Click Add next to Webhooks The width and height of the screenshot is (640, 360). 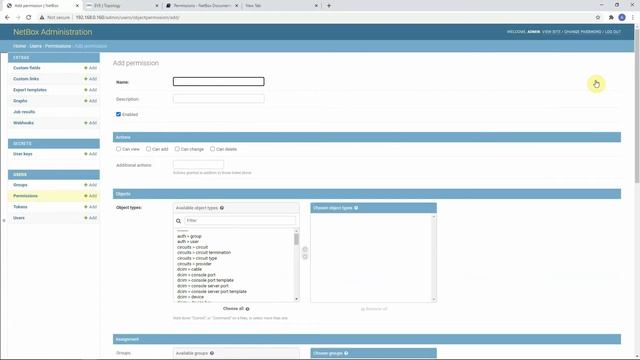[91, 123]
